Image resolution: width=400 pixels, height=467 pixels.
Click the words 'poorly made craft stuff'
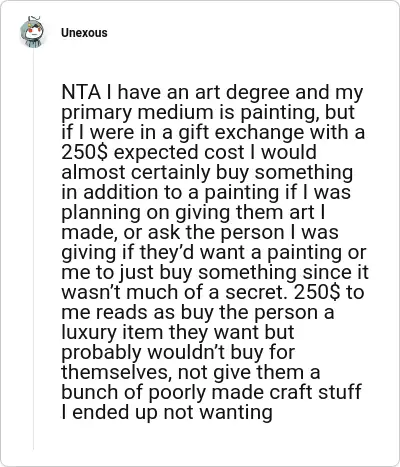[x=255, y=393]
